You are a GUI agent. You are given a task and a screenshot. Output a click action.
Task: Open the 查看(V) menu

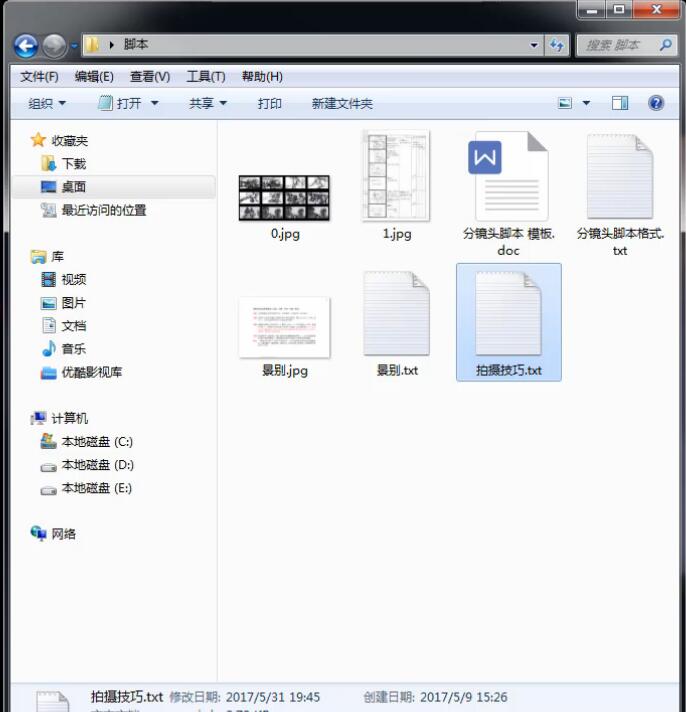150,77
